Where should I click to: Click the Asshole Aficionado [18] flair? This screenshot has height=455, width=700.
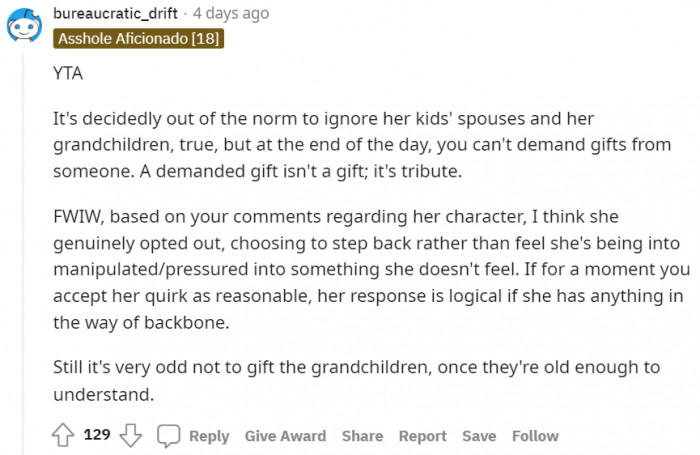[138, 38]
